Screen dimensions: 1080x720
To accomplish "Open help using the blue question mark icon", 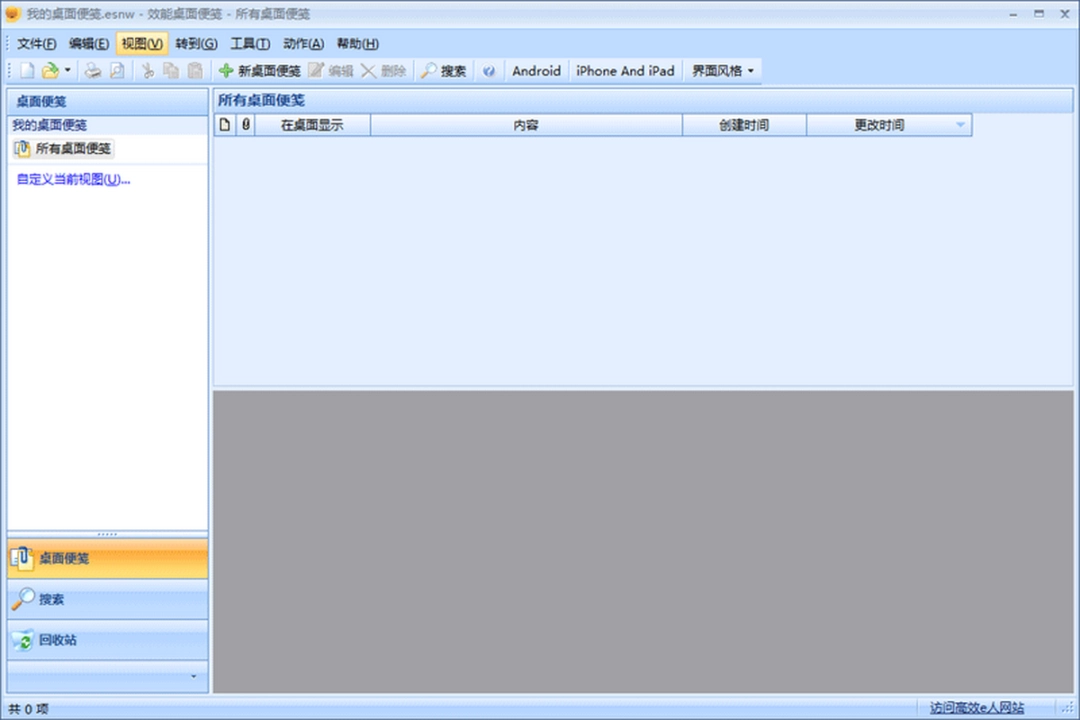I will (488, 70).
